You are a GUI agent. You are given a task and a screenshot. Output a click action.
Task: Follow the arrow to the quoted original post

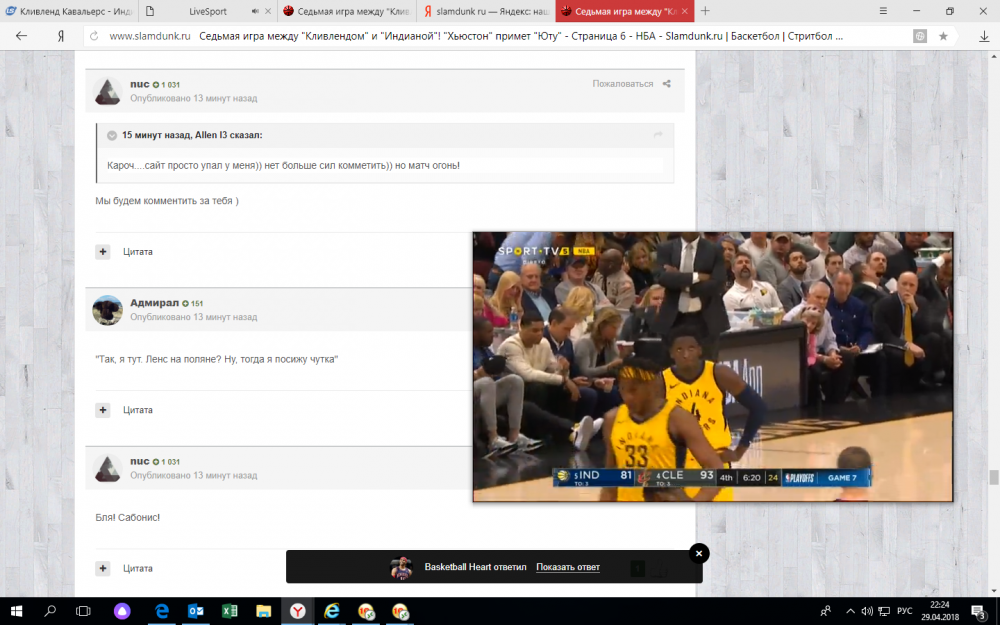pyautogui.click(x=658, y=135)
